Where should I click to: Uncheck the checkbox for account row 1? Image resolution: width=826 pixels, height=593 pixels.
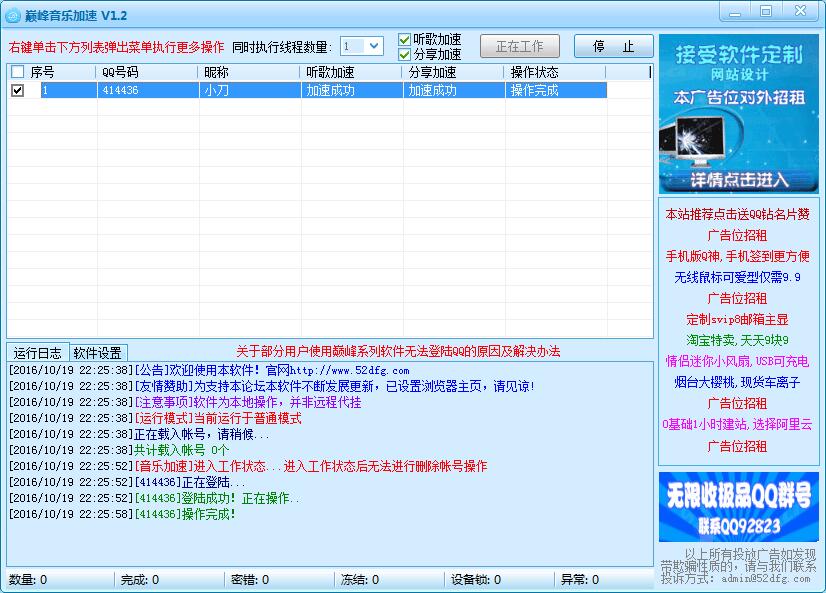tap(17, 90)
